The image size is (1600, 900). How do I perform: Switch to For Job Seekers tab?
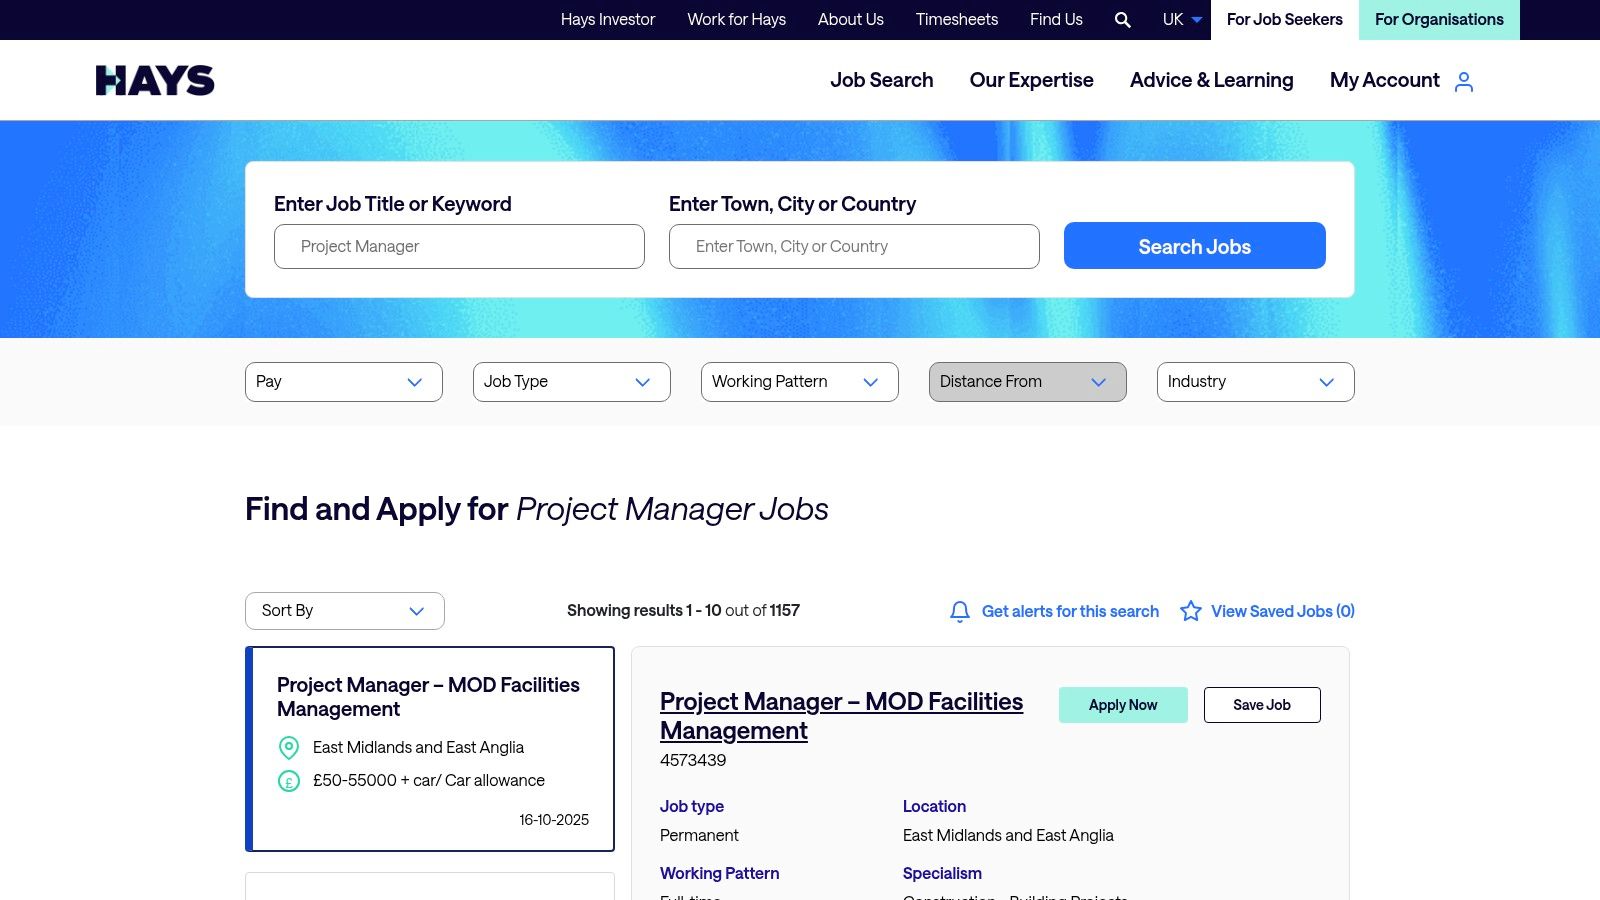coord(1285,20)
